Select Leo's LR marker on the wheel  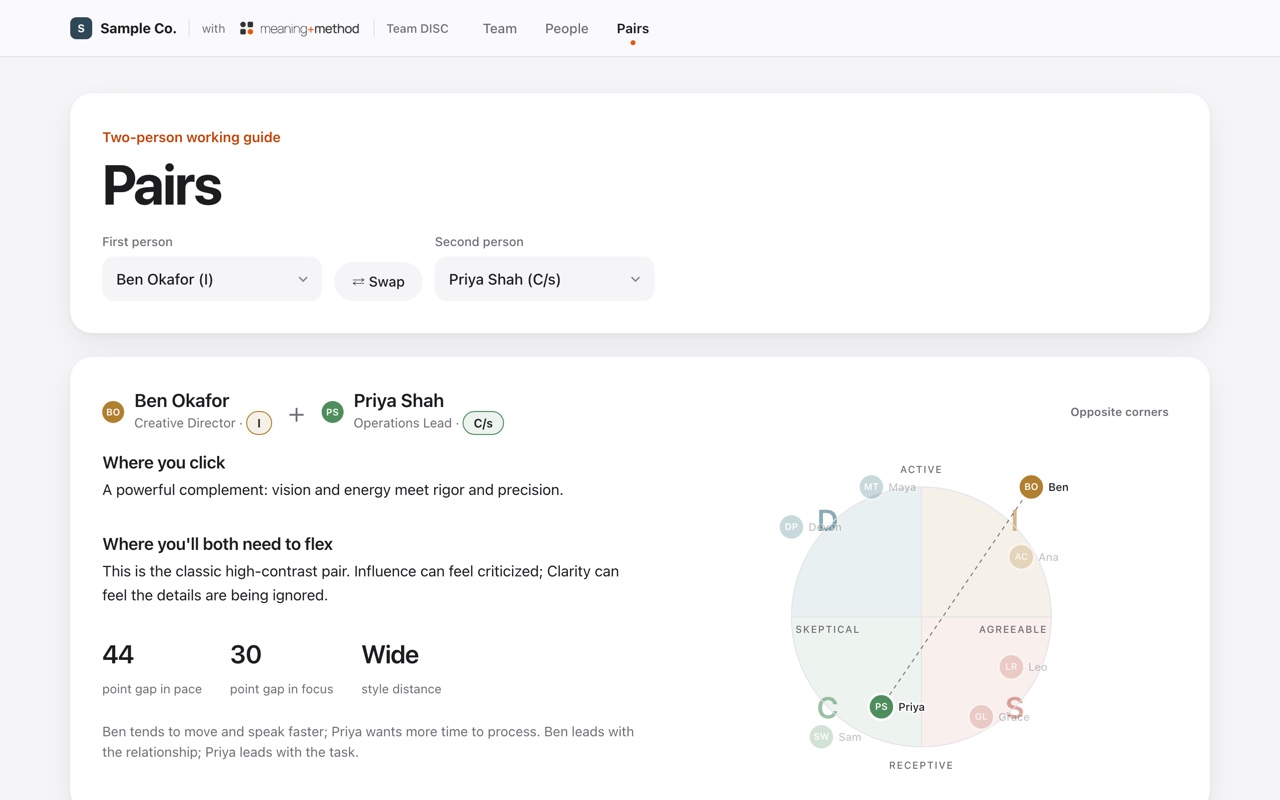point(1011,667)
